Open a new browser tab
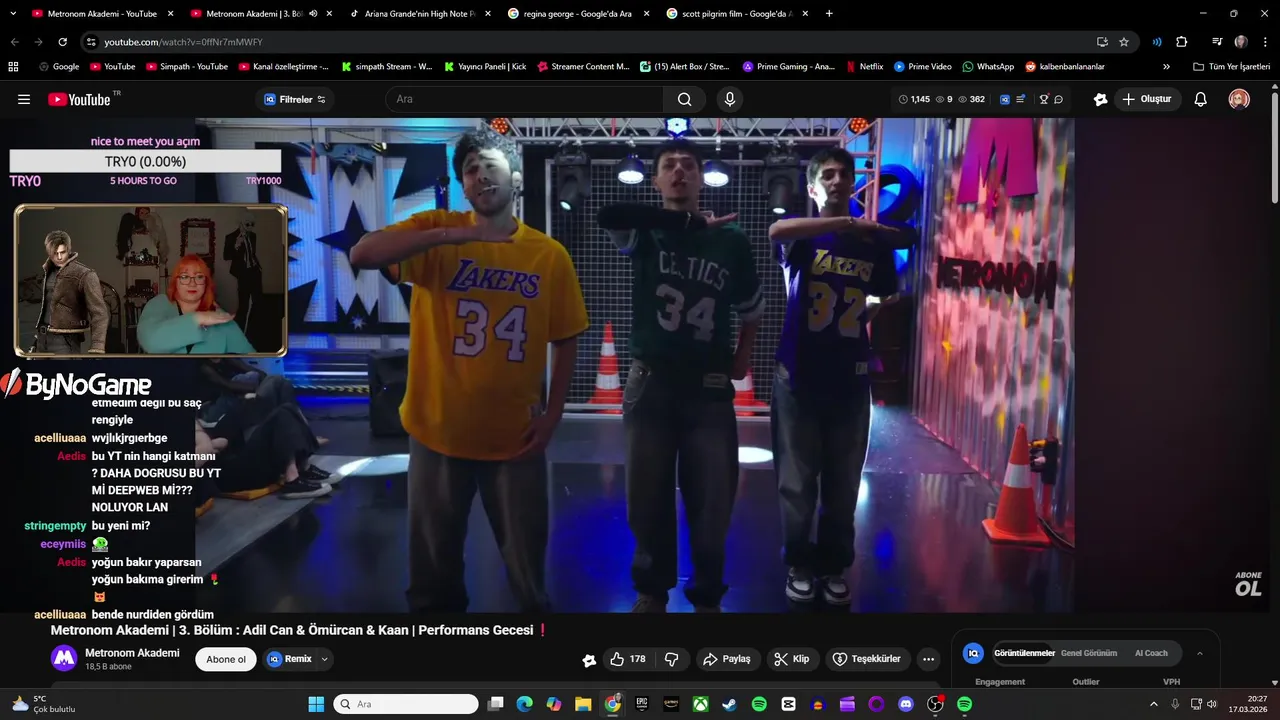This screenshot has width=1280, height=720. 829,14
